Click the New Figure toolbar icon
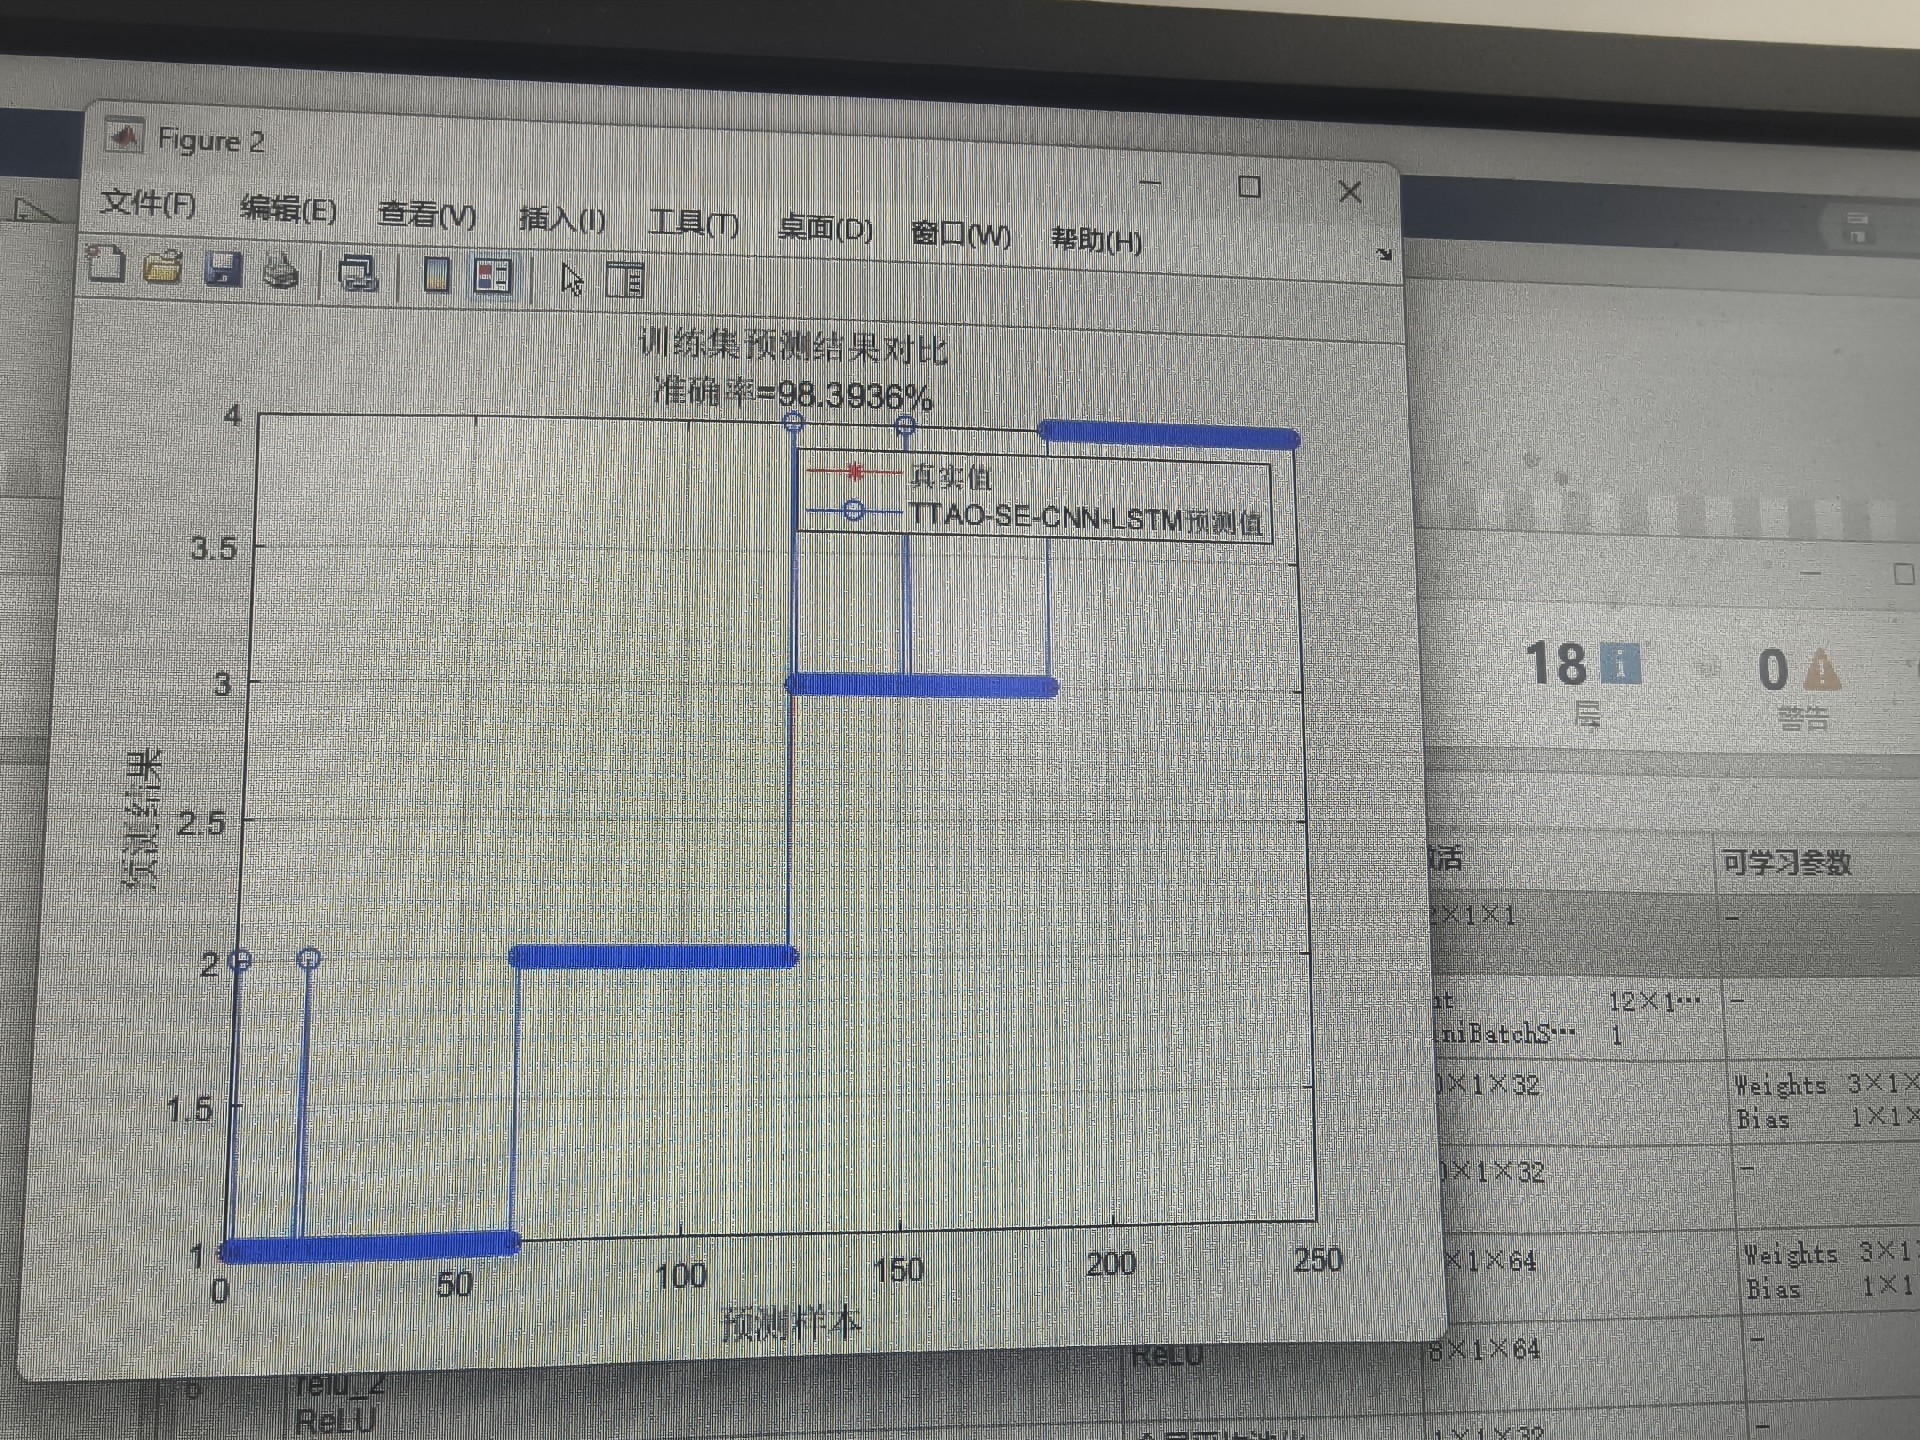Image resolution: width=1920 pixels, height=1440 pixels. point(105,264)
